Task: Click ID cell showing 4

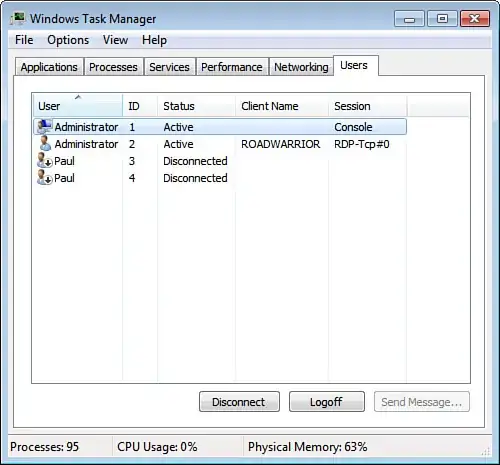Action: point(132,178)
